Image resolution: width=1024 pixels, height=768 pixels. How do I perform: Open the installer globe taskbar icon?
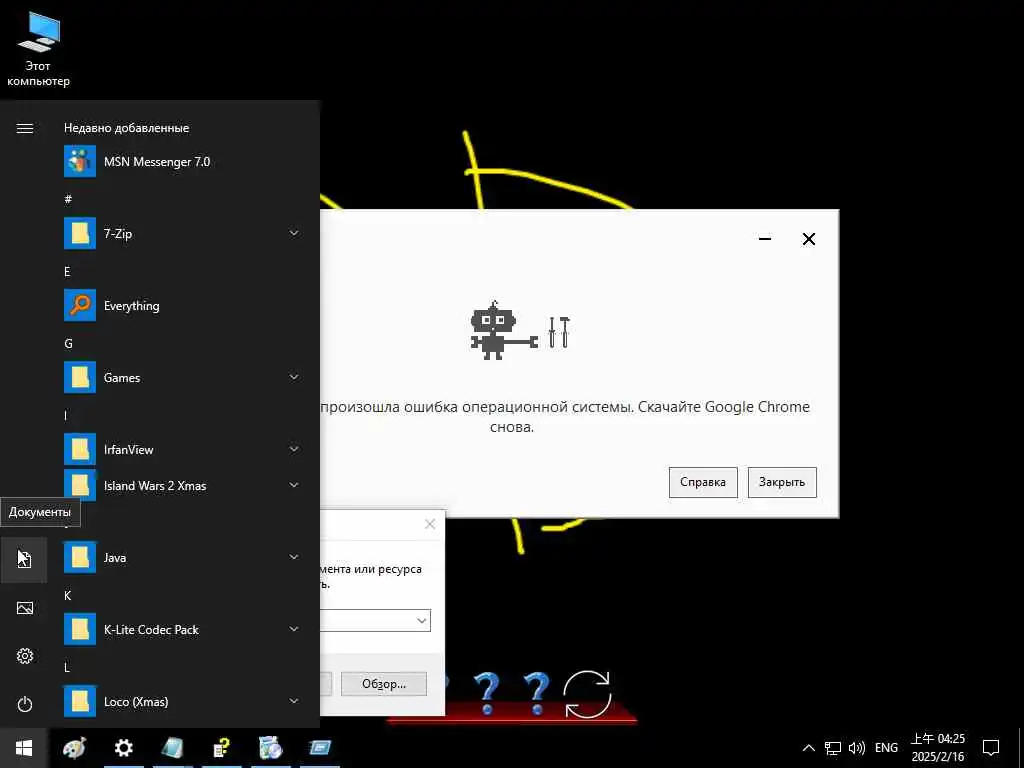(270, 748)
